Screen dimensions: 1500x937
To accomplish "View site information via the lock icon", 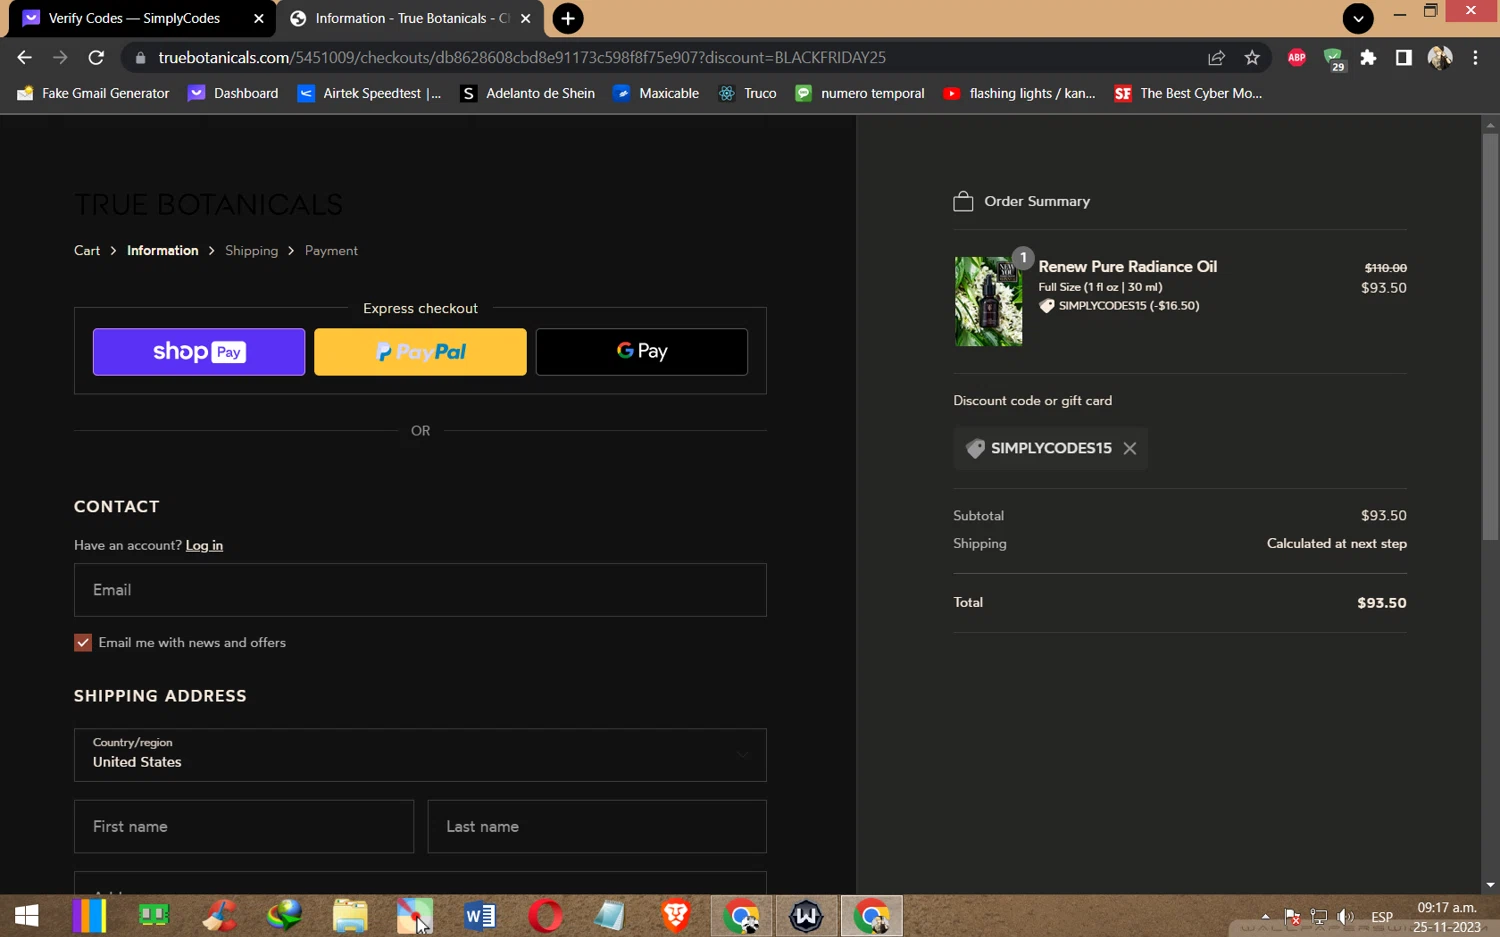I will click(x=140, y=58).
